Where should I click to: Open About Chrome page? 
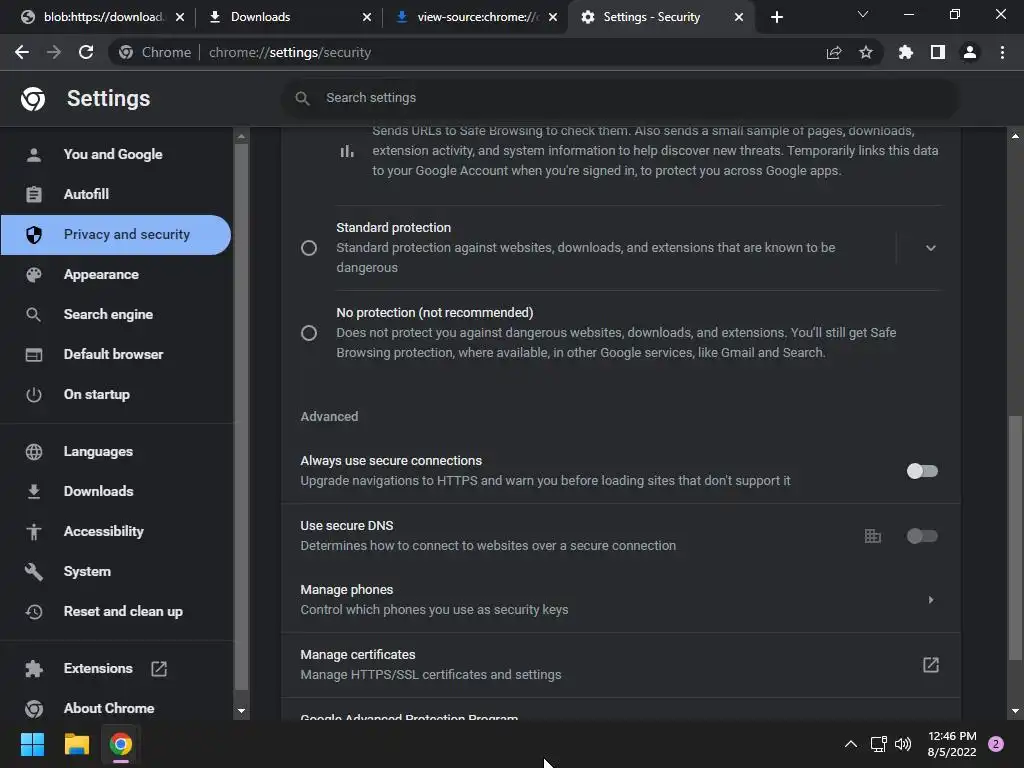click(116, 709)
